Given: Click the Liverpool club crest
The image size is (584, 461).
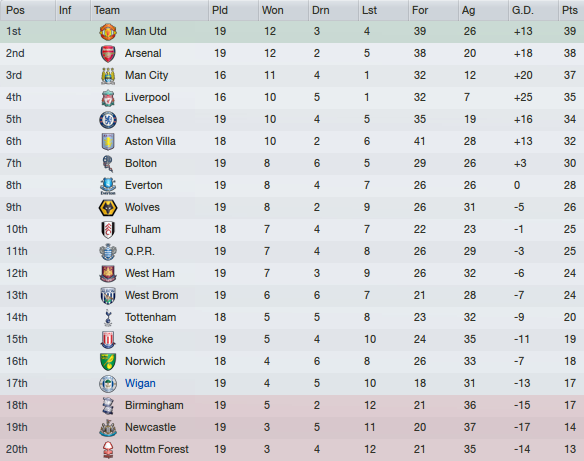Looking at the screenshot, I should pos(108,98).
